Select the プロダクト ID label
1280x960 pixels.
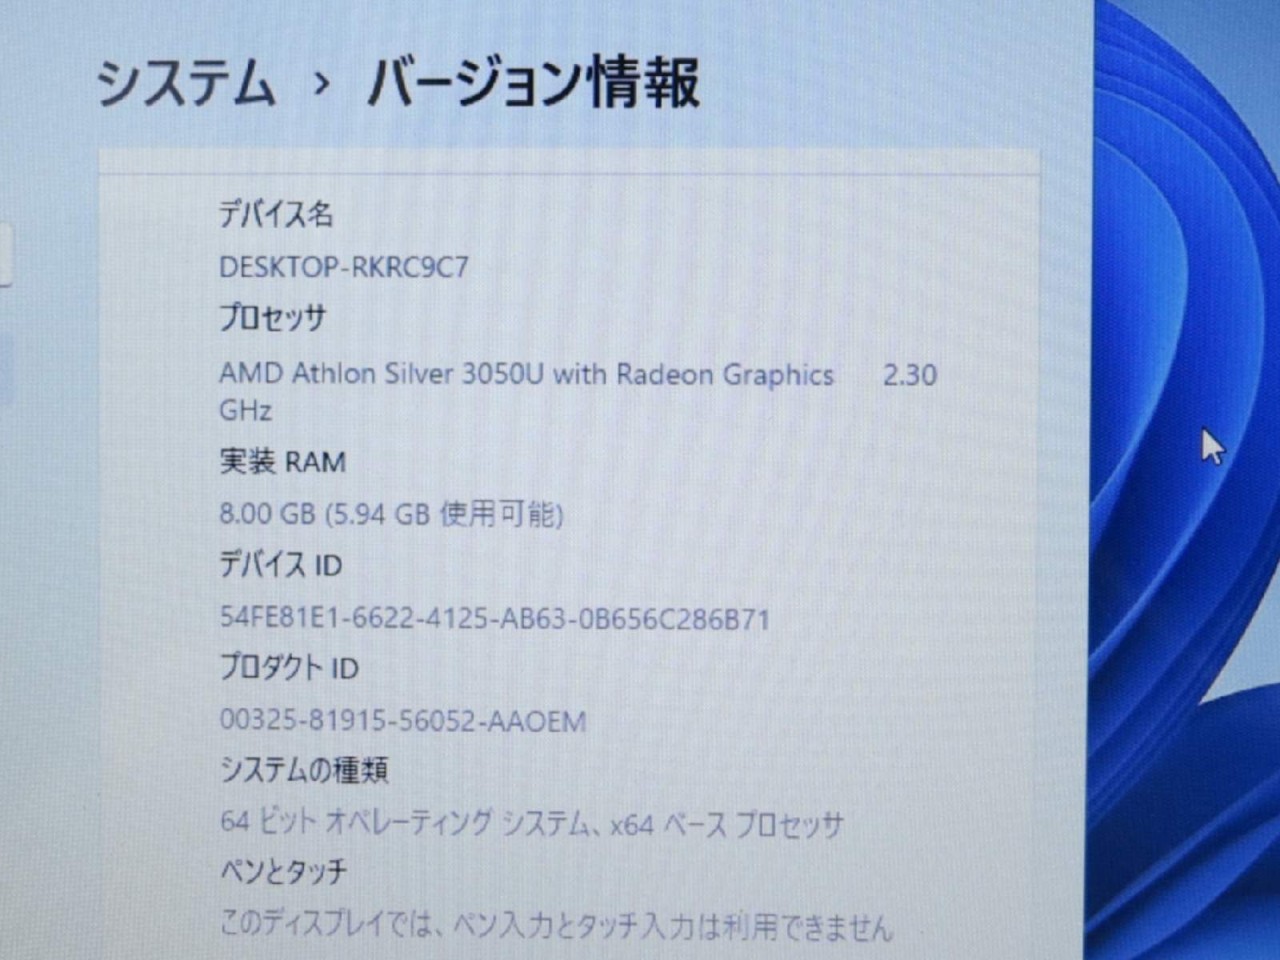(x=288, y=667)
